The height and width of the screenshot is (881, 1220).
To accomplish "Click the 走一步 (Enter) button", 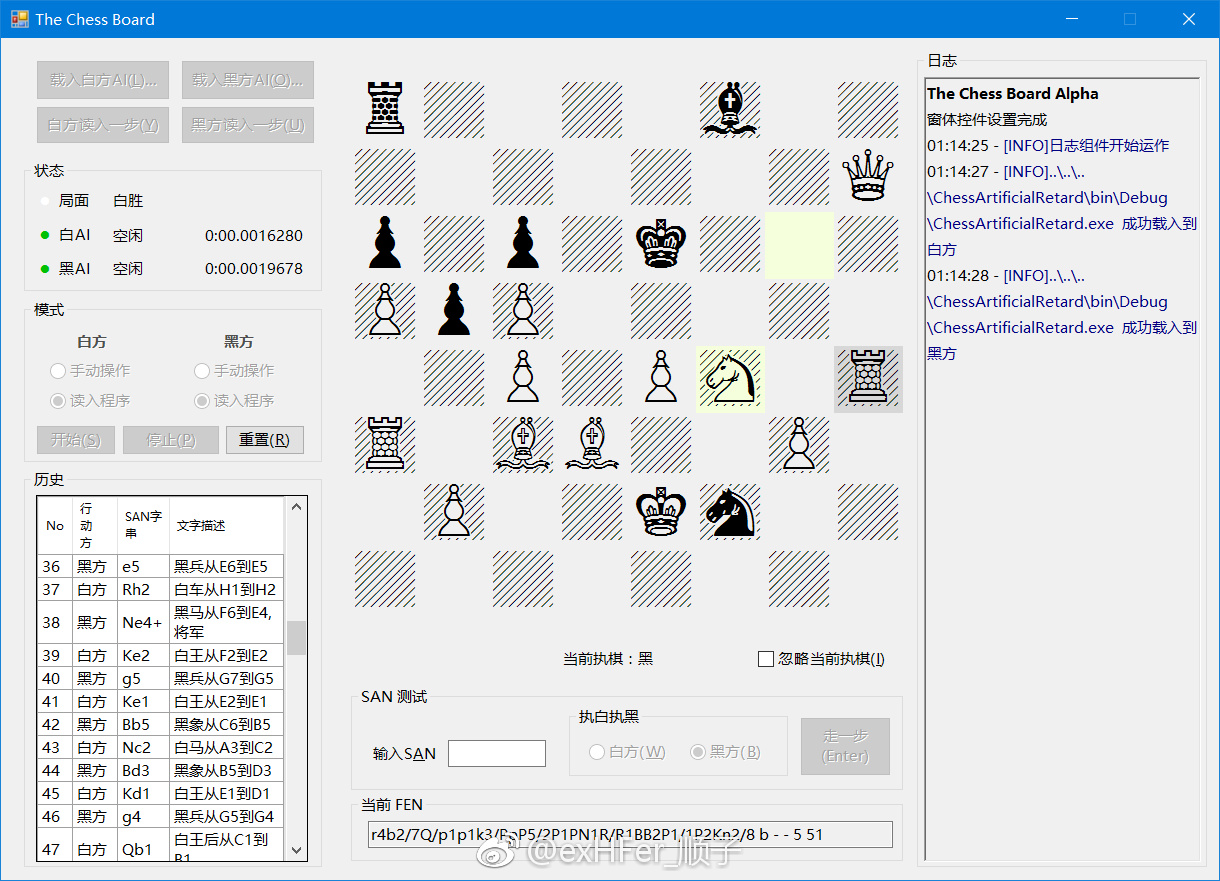I will (845, 746).
